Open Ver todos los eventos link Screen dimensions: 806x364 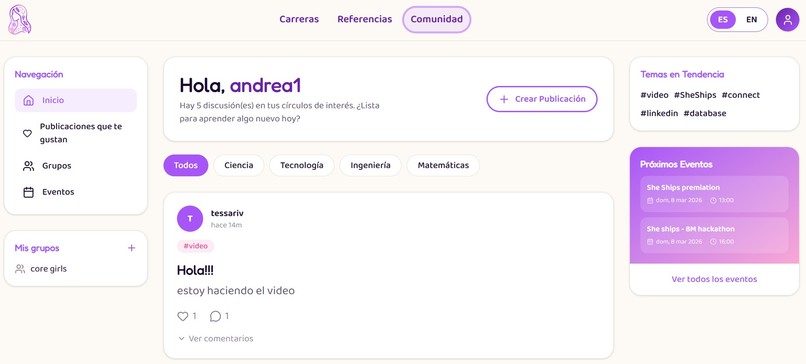714,279
